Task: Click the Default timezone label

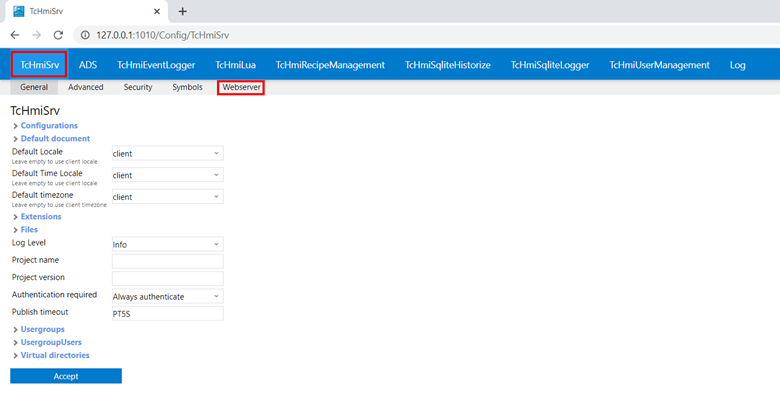Action: tap(42, 195)
